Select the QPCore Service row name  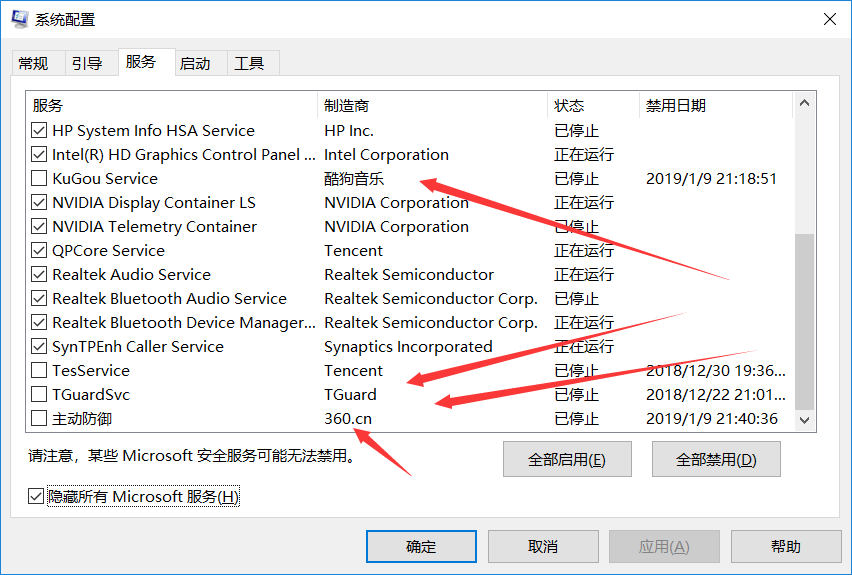[x=108, y=251]
